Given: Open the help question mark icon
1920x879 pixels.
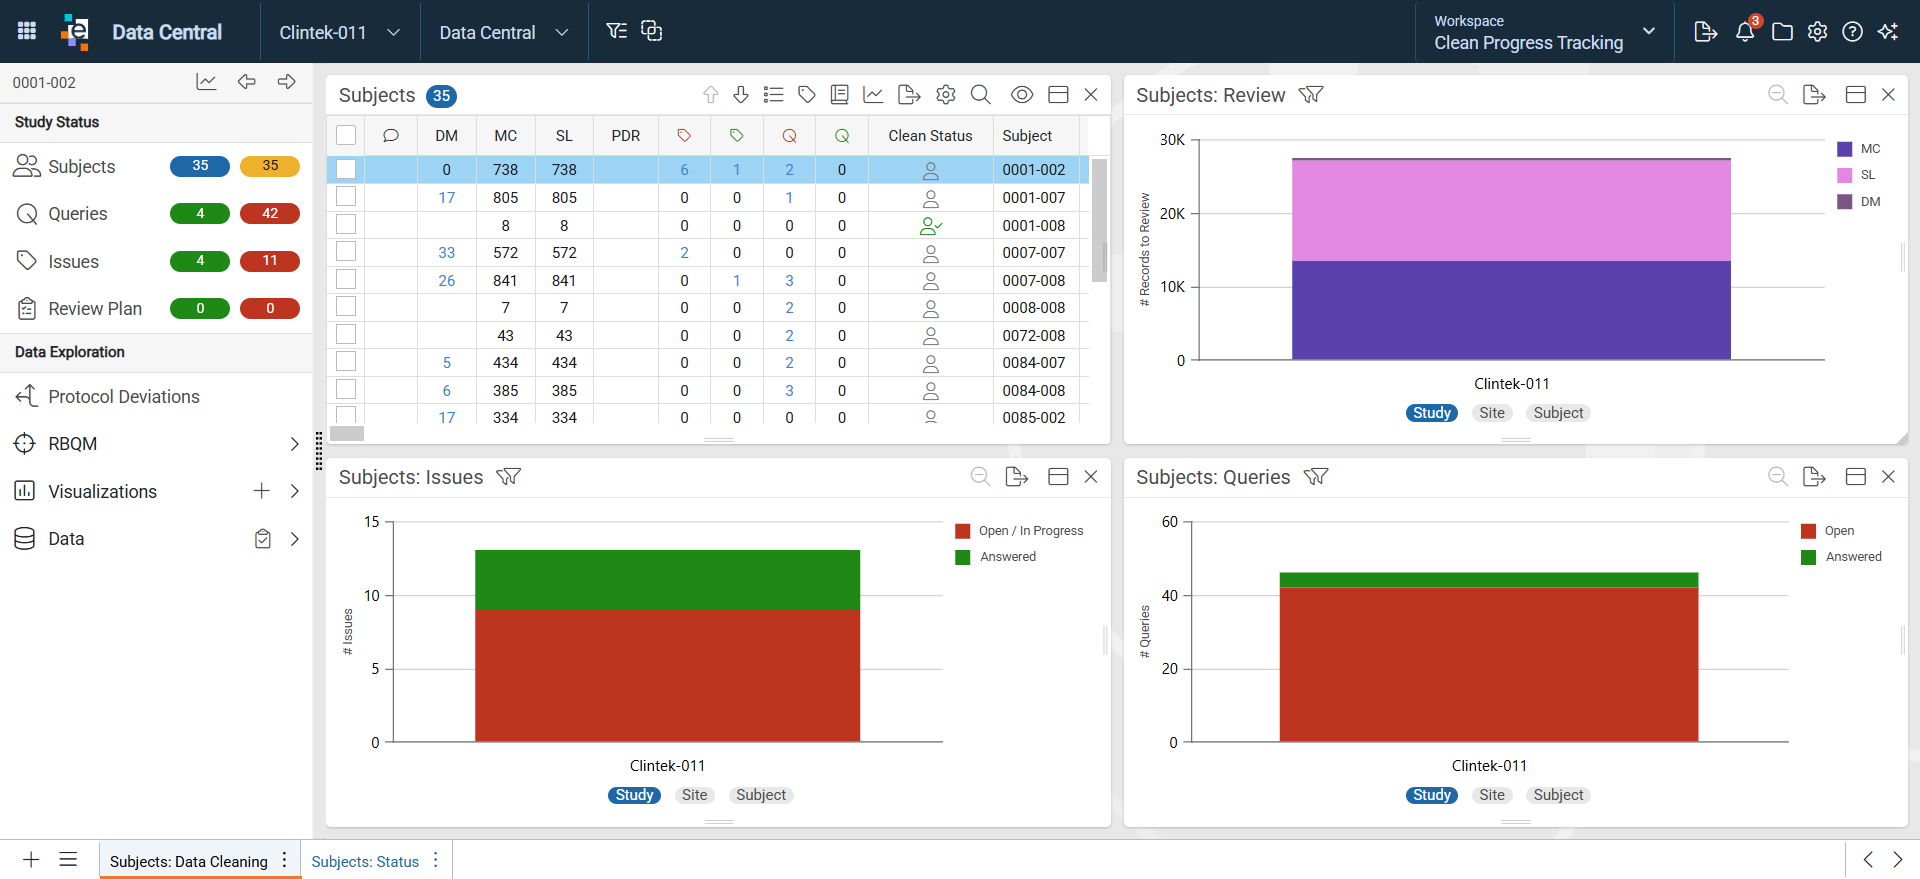Looking at the screenshot, I should 1853,32.
